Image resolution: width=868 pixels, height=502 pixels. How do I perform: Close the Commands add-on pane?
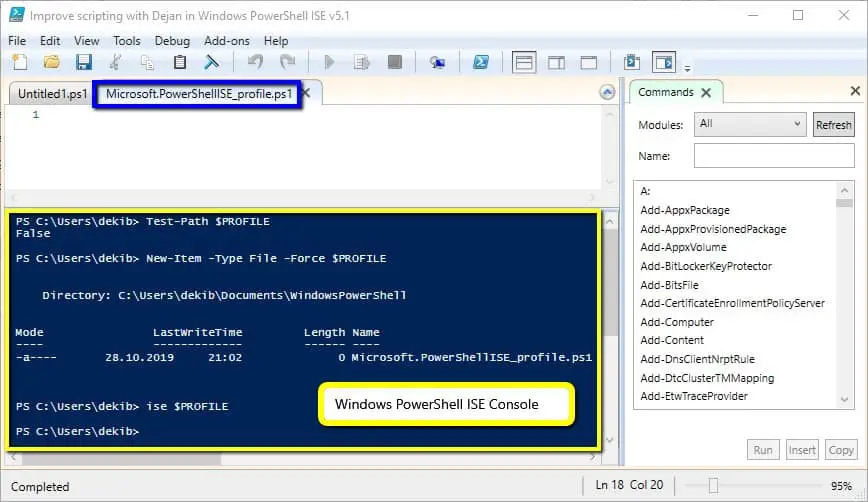[x=855, y=91]
